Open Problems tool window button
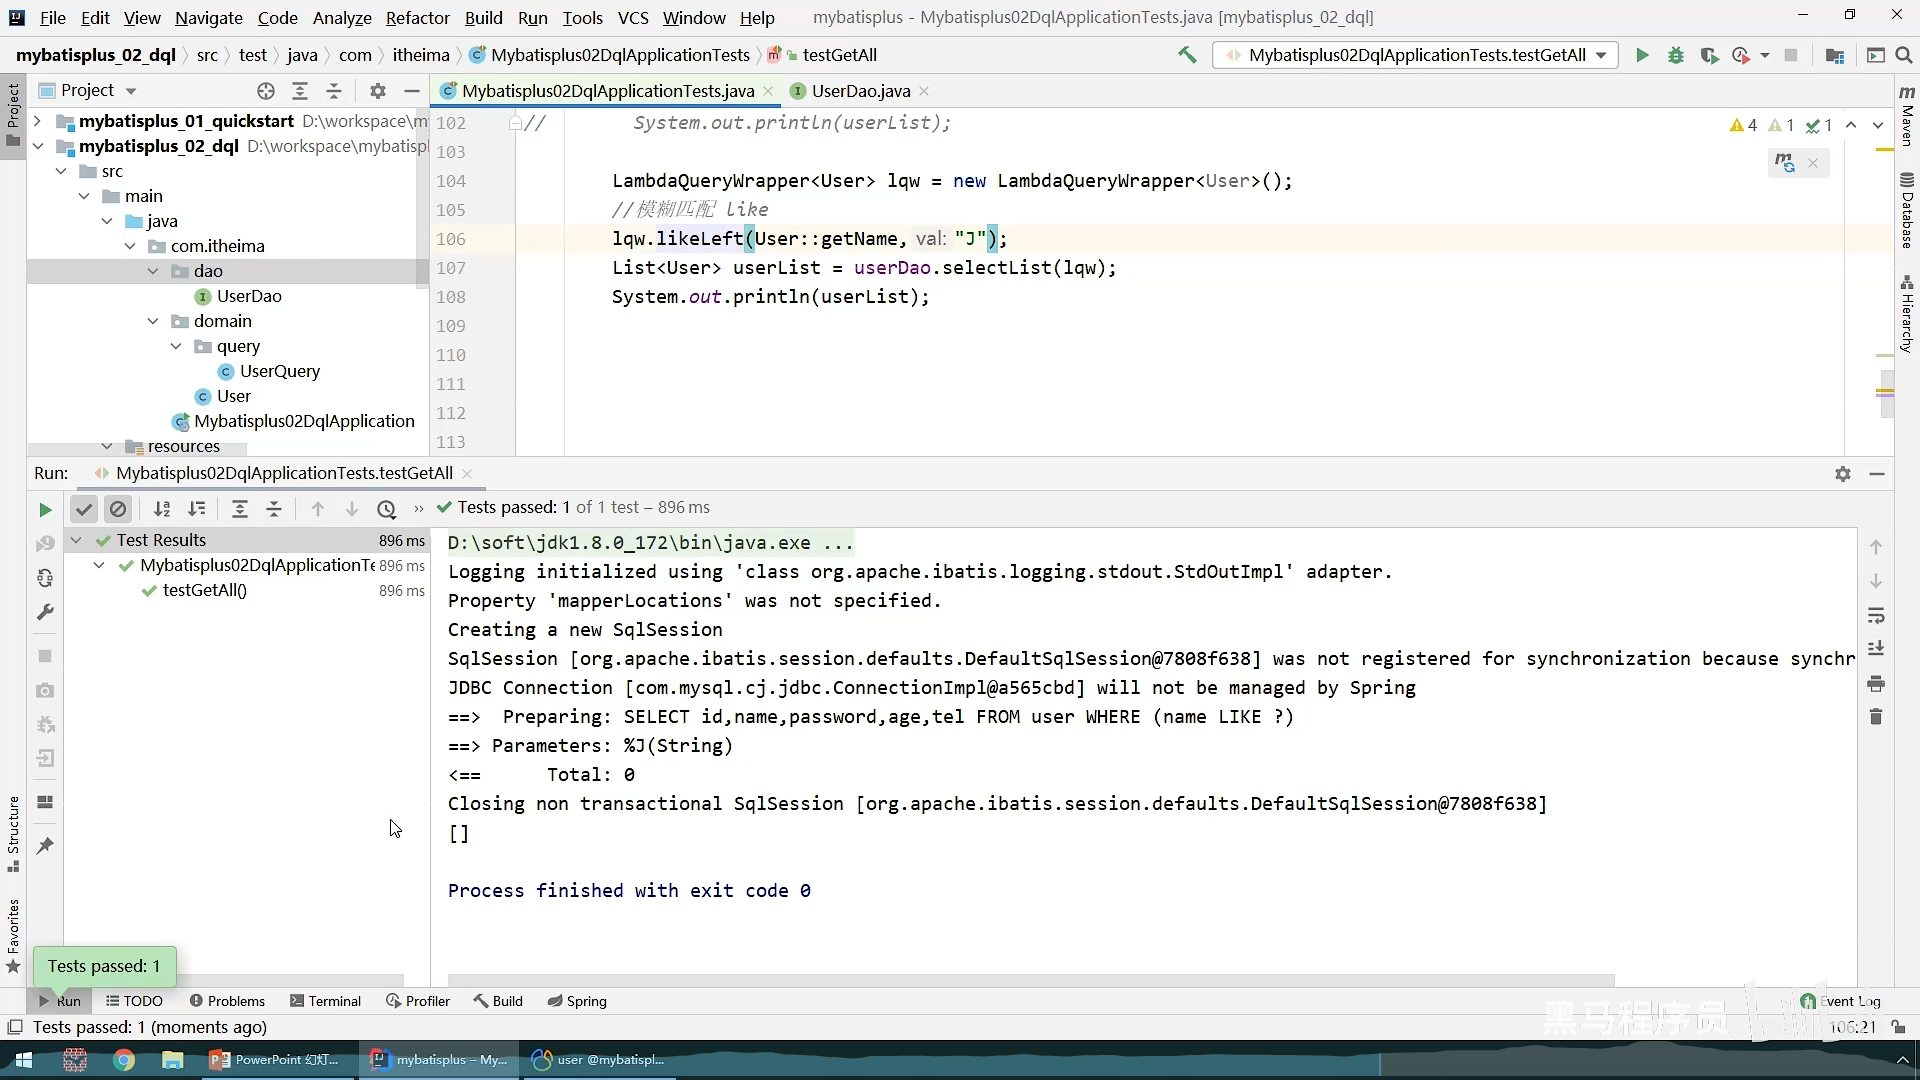The height and width of the screenshot is (1080, 1920). click(x=227, y=1001)
